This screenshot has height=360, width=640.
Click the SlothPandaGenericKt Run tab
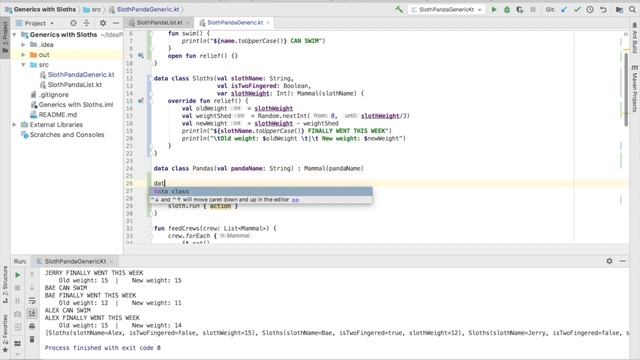(75, 261)
